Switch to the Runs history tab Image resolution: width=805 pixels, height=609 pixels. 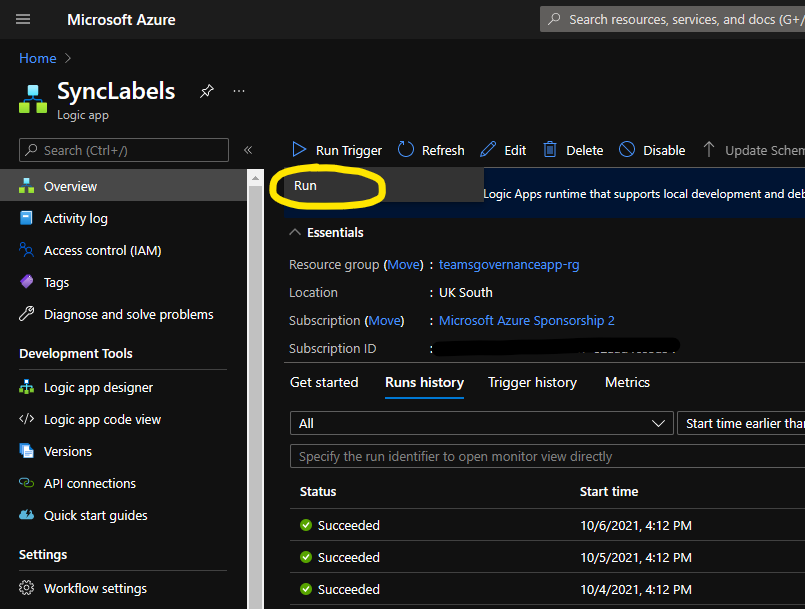pos(425,383)
